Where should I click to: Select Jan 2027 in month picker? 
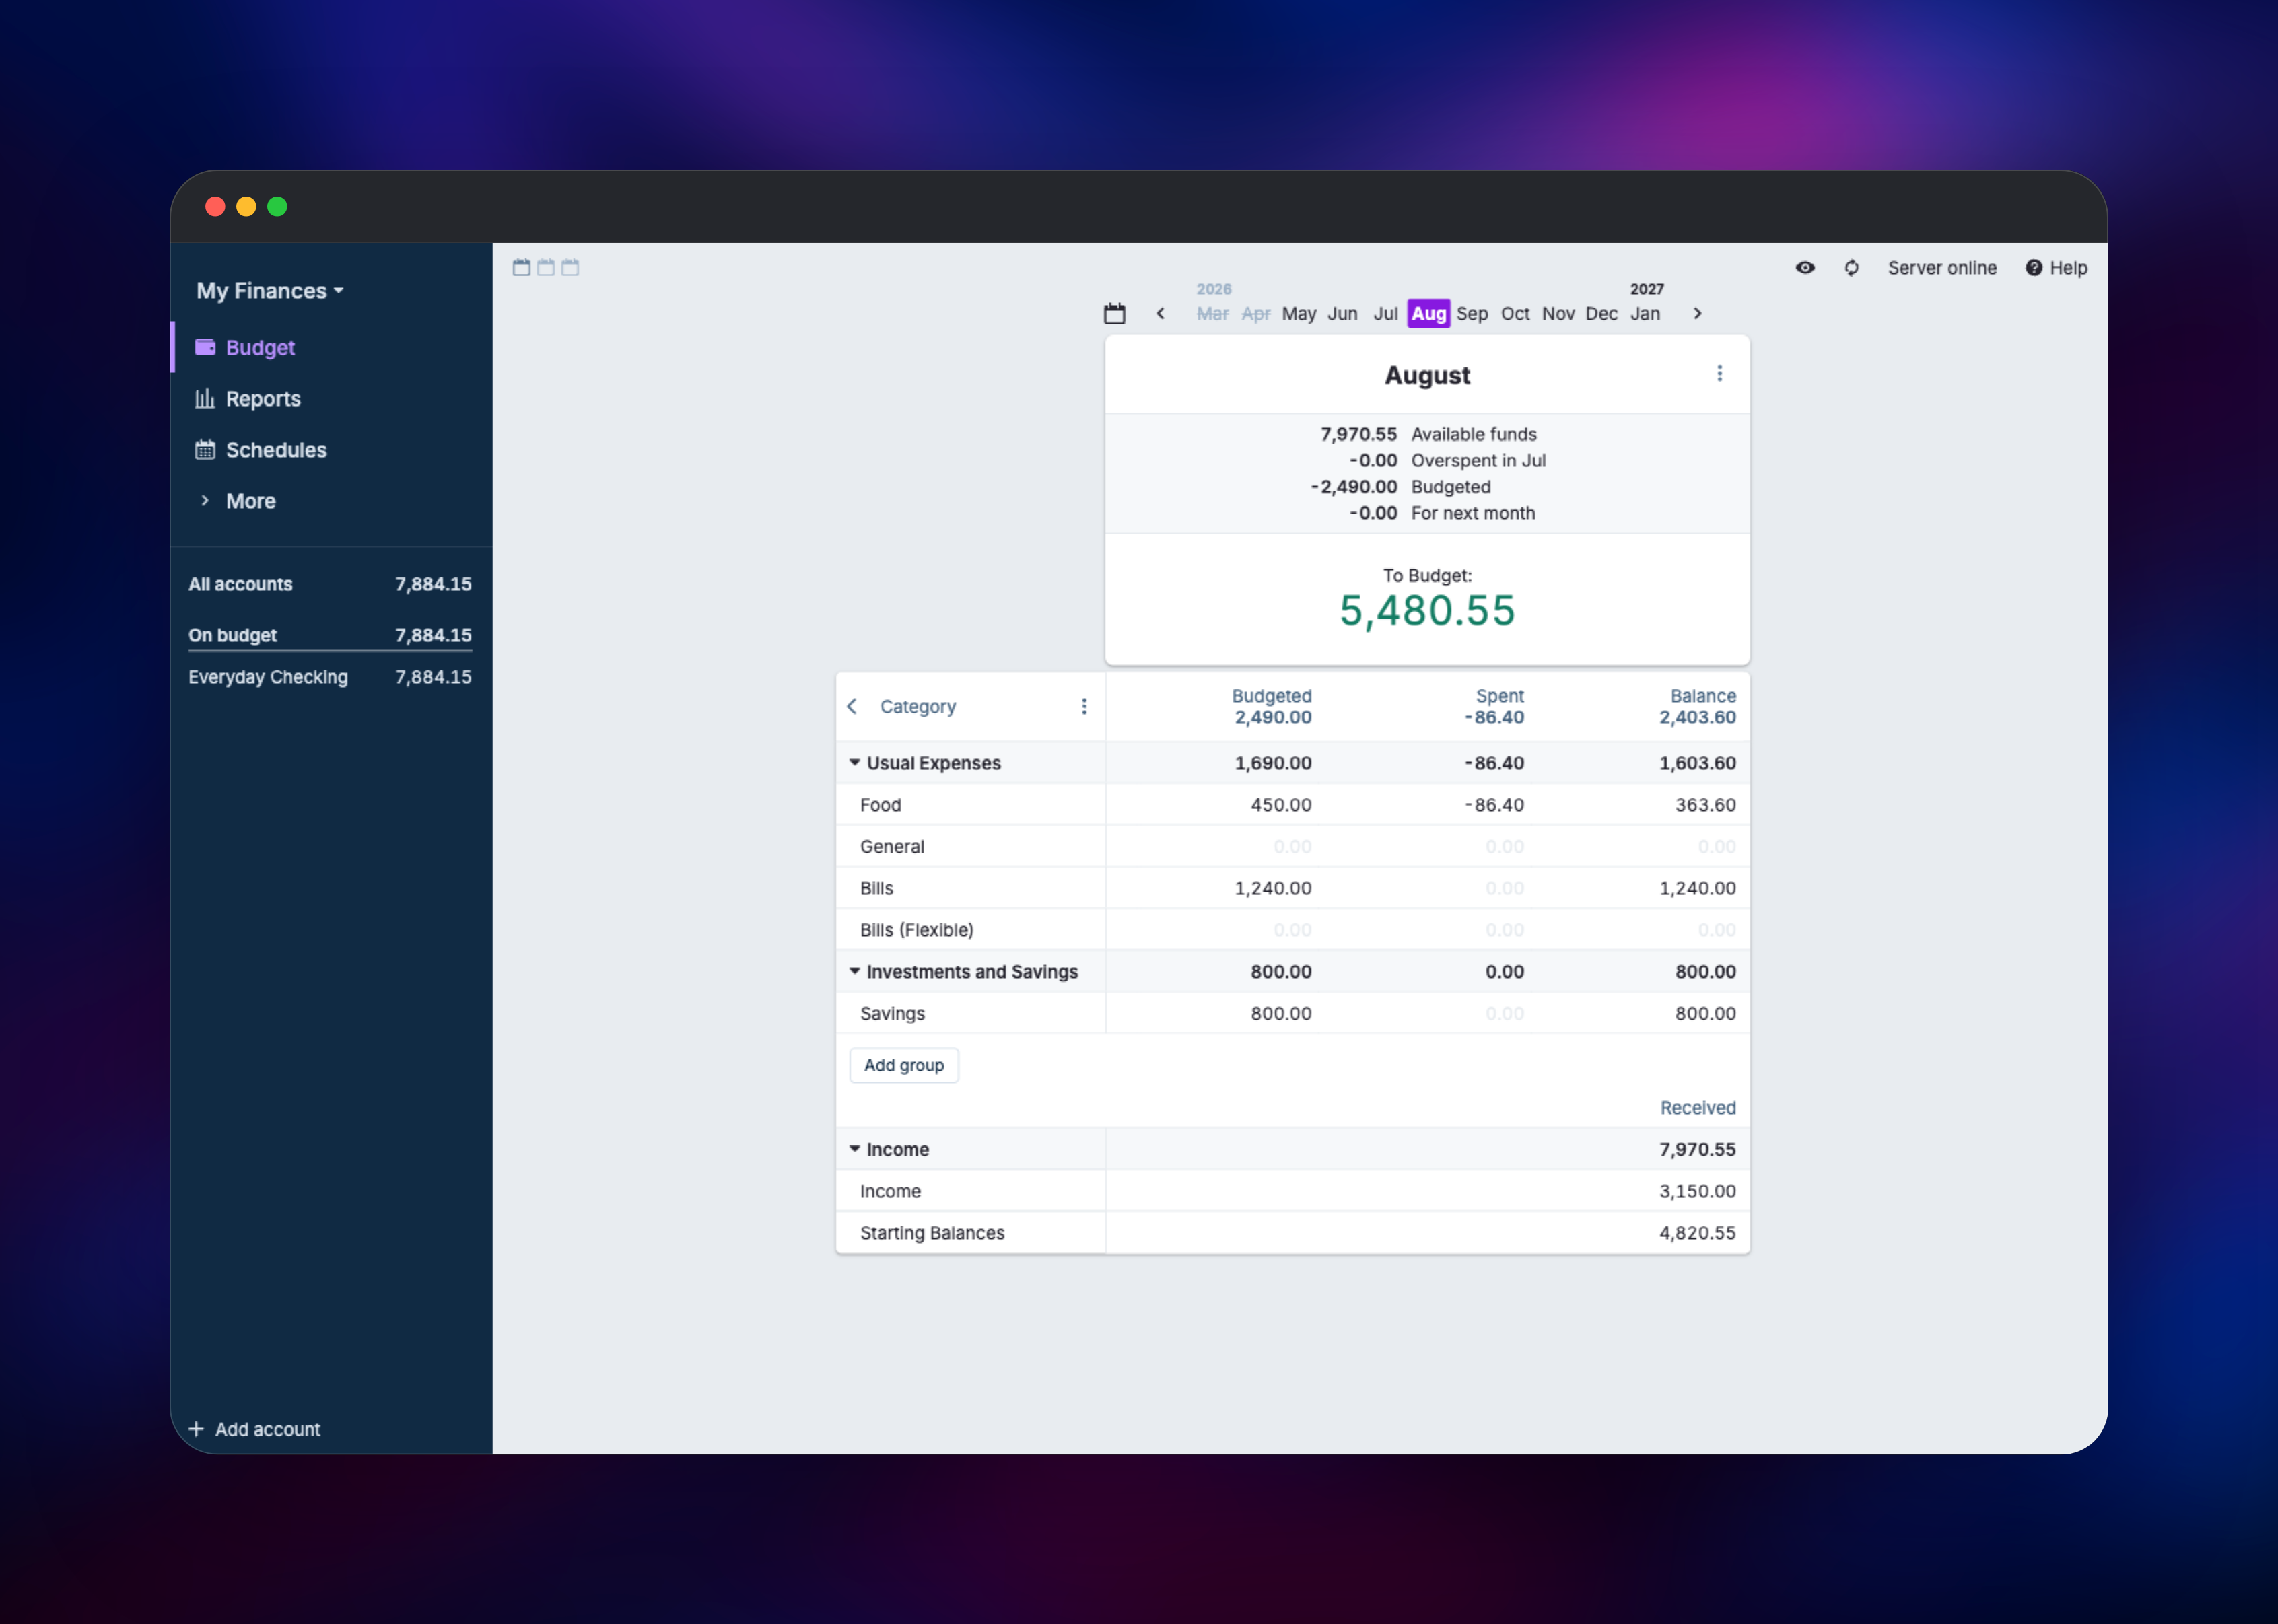[1645, 314]
